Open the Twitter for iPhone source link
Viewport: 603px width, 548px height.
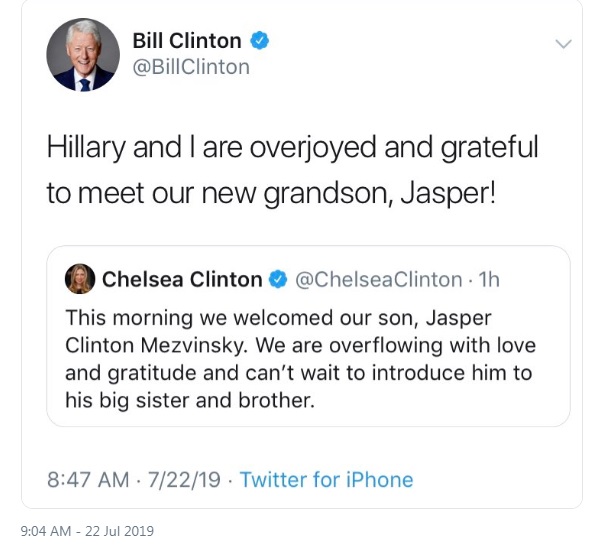point(326,480)
